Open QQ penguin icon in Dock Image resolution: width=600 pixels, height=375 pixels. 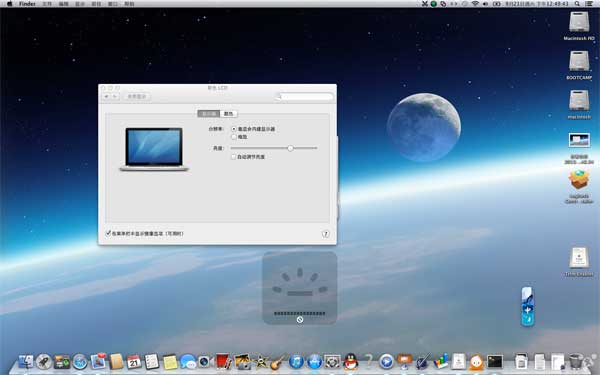point(351,362)
